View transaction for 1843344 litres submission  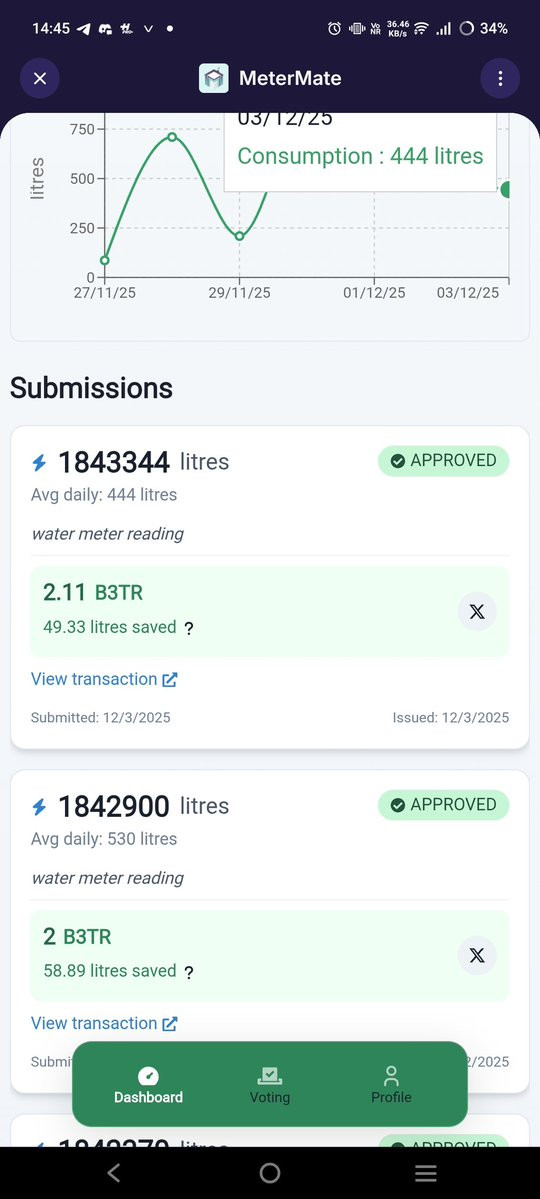click(x=104, y=679)
